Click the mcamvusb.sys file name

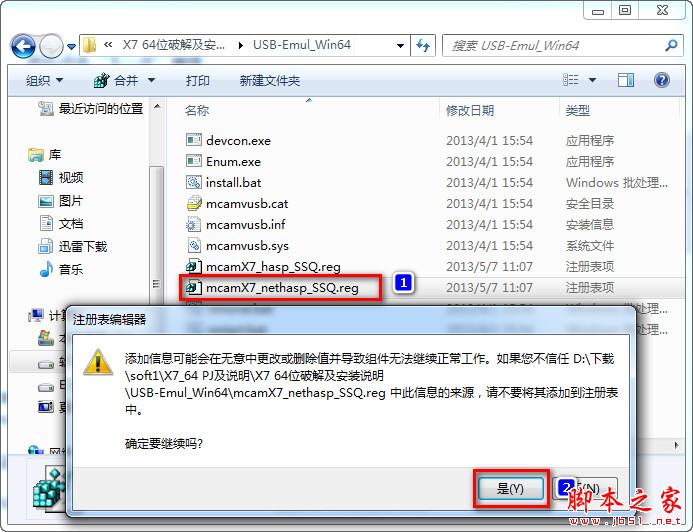click(x=247, y=246)
